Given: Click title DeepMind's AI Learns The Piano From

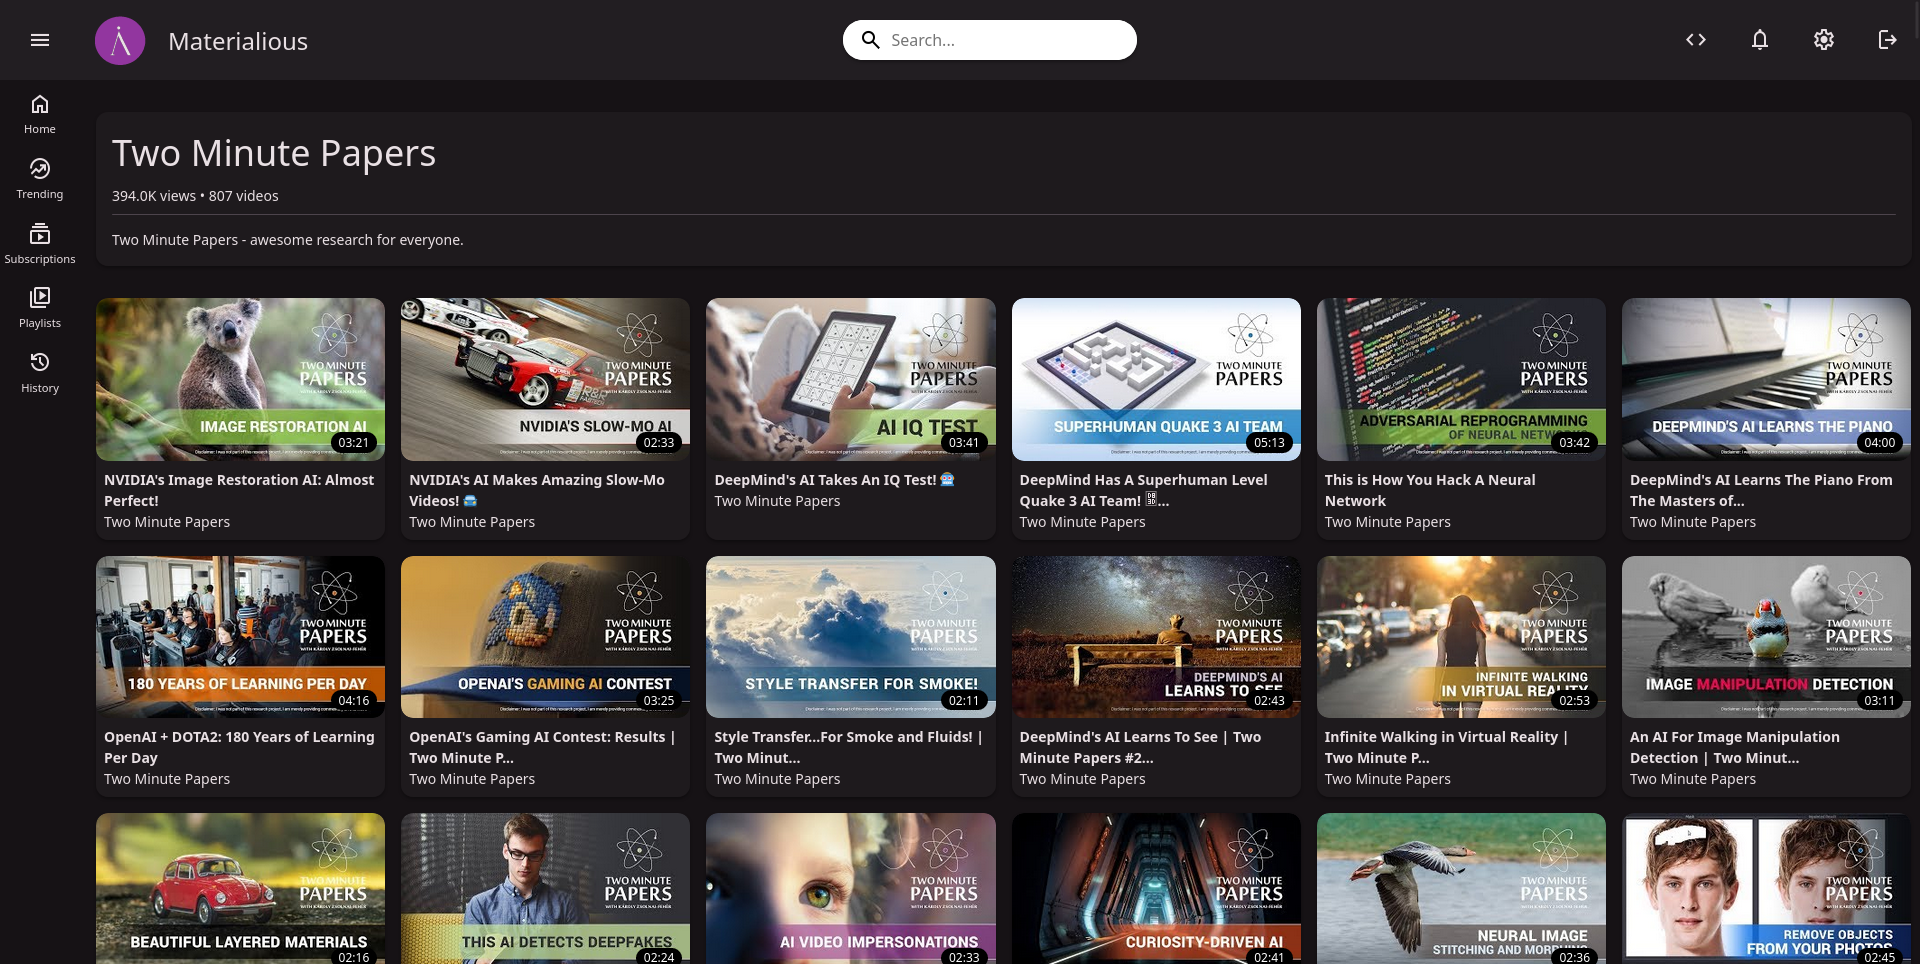Looking at the screenshot, I should click(x=1761, y=490).
